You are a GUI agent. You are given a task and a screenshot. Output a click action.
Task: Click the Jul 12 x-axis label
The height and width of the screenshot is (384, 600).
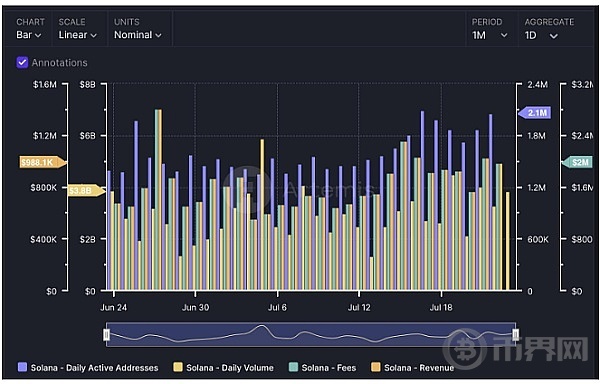359,307
